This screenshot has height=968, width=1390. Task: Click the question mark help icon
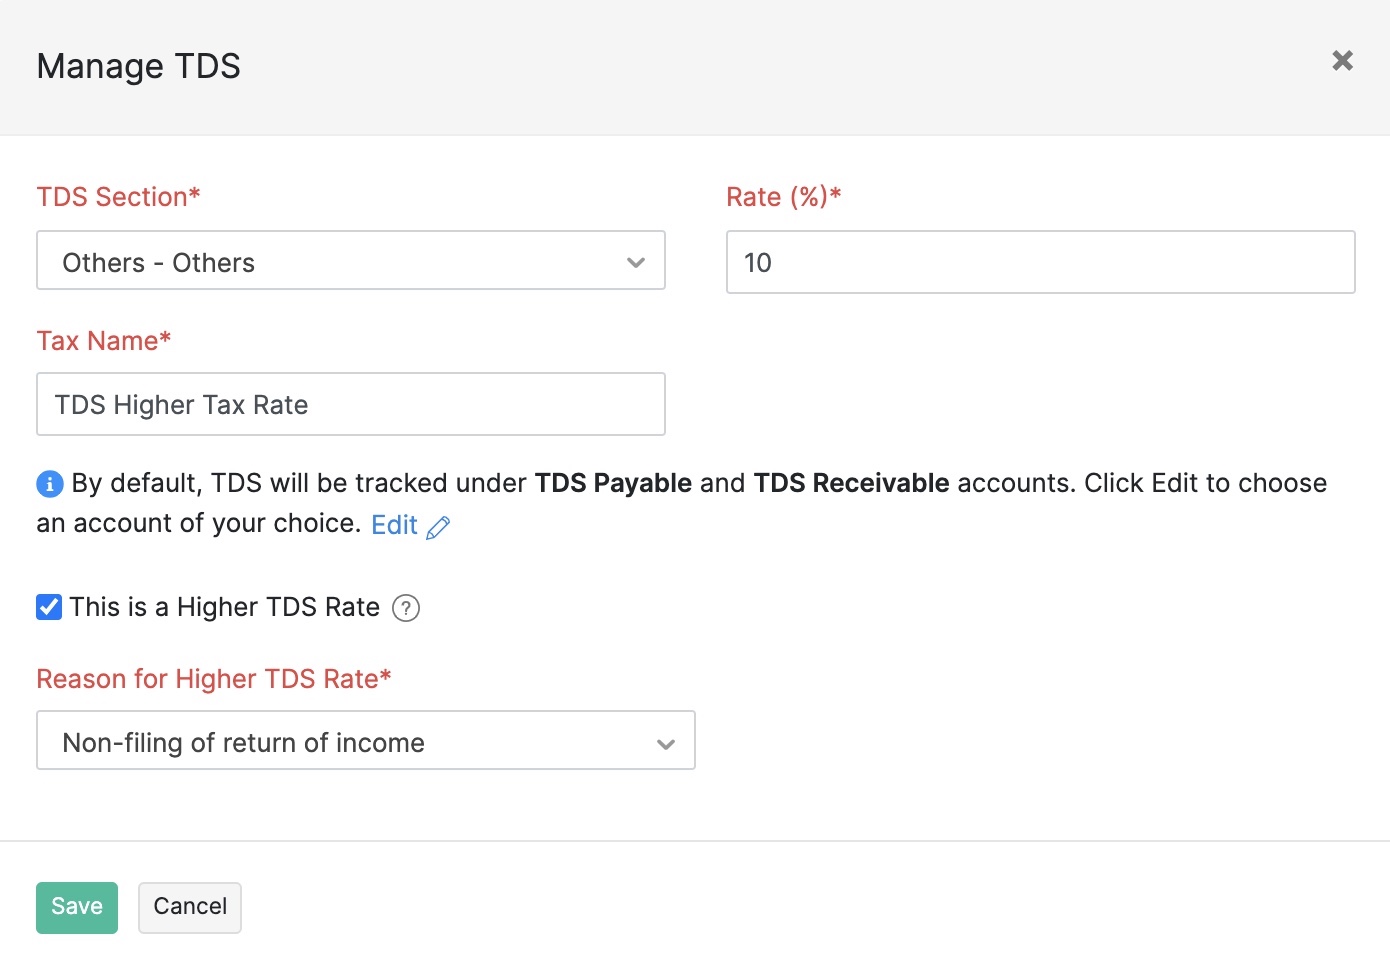[x=406, y=608]
